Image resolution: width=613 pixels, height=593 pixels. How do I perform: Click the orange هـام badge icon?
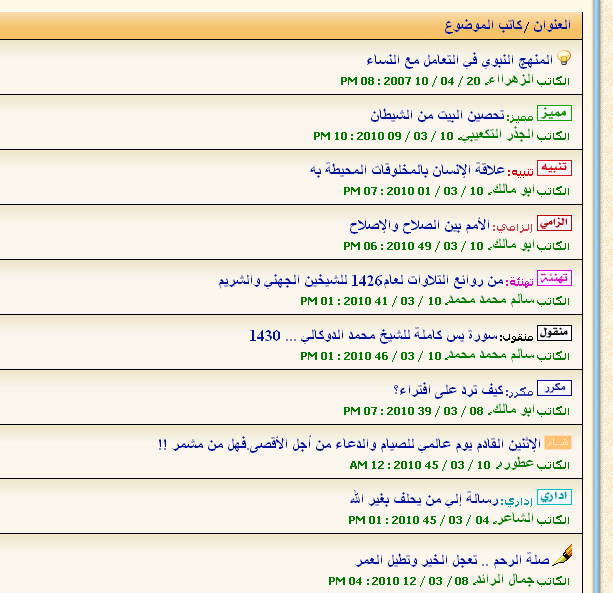[x=558, y=443]
